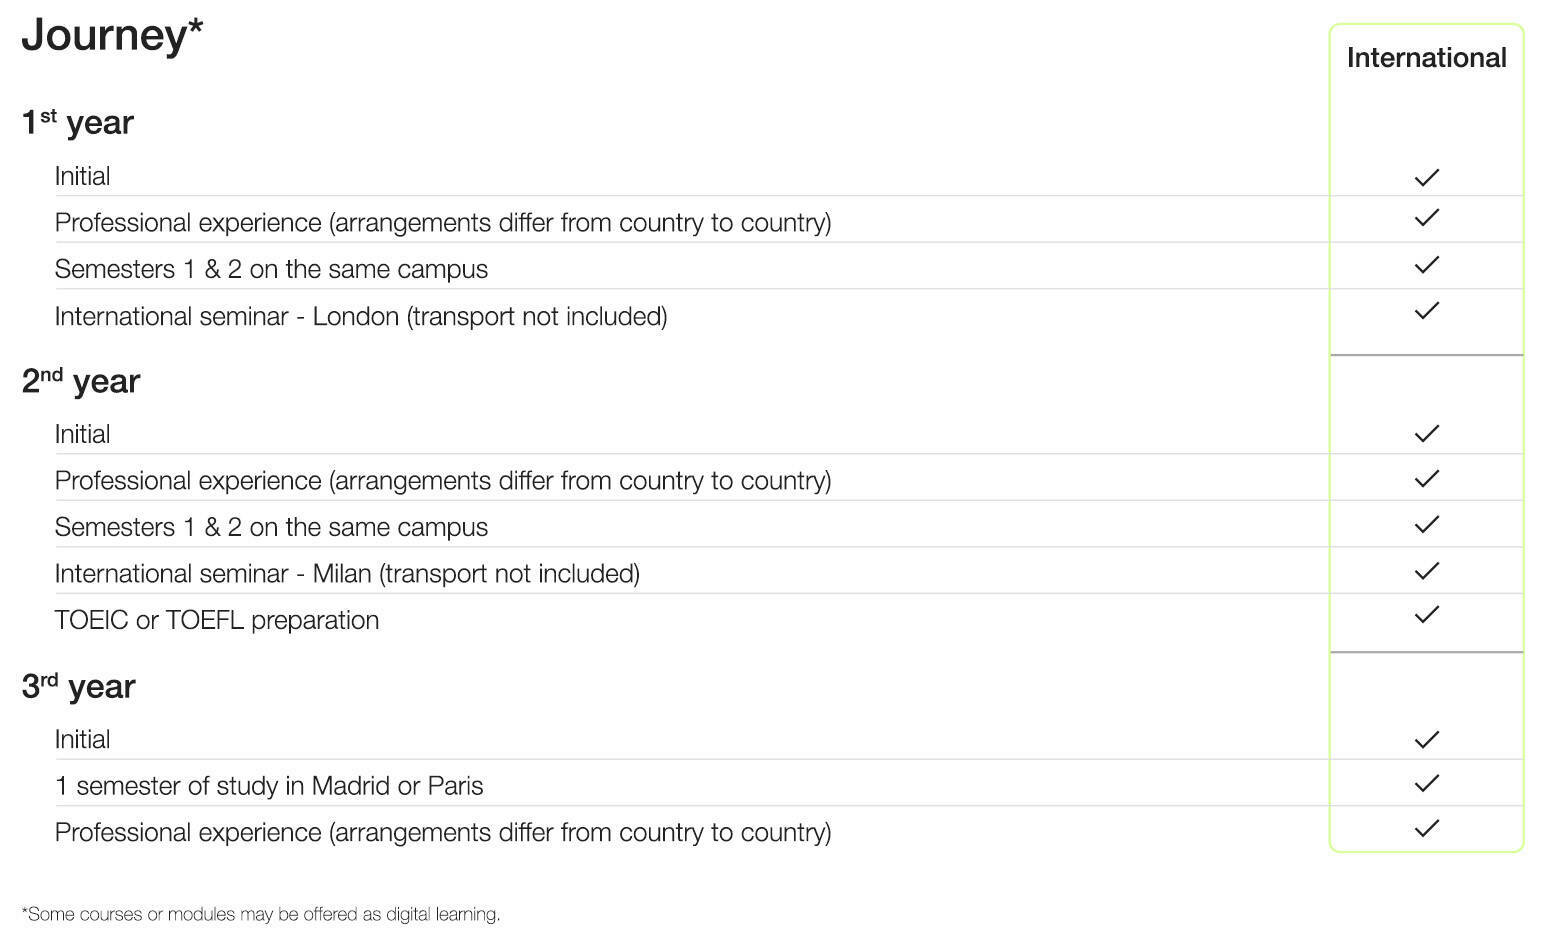Image resolution: width=1554 pixels, height=950 pixels.
Task: Click checkmark for 3rd year Initial
Action: point(1427,740)
